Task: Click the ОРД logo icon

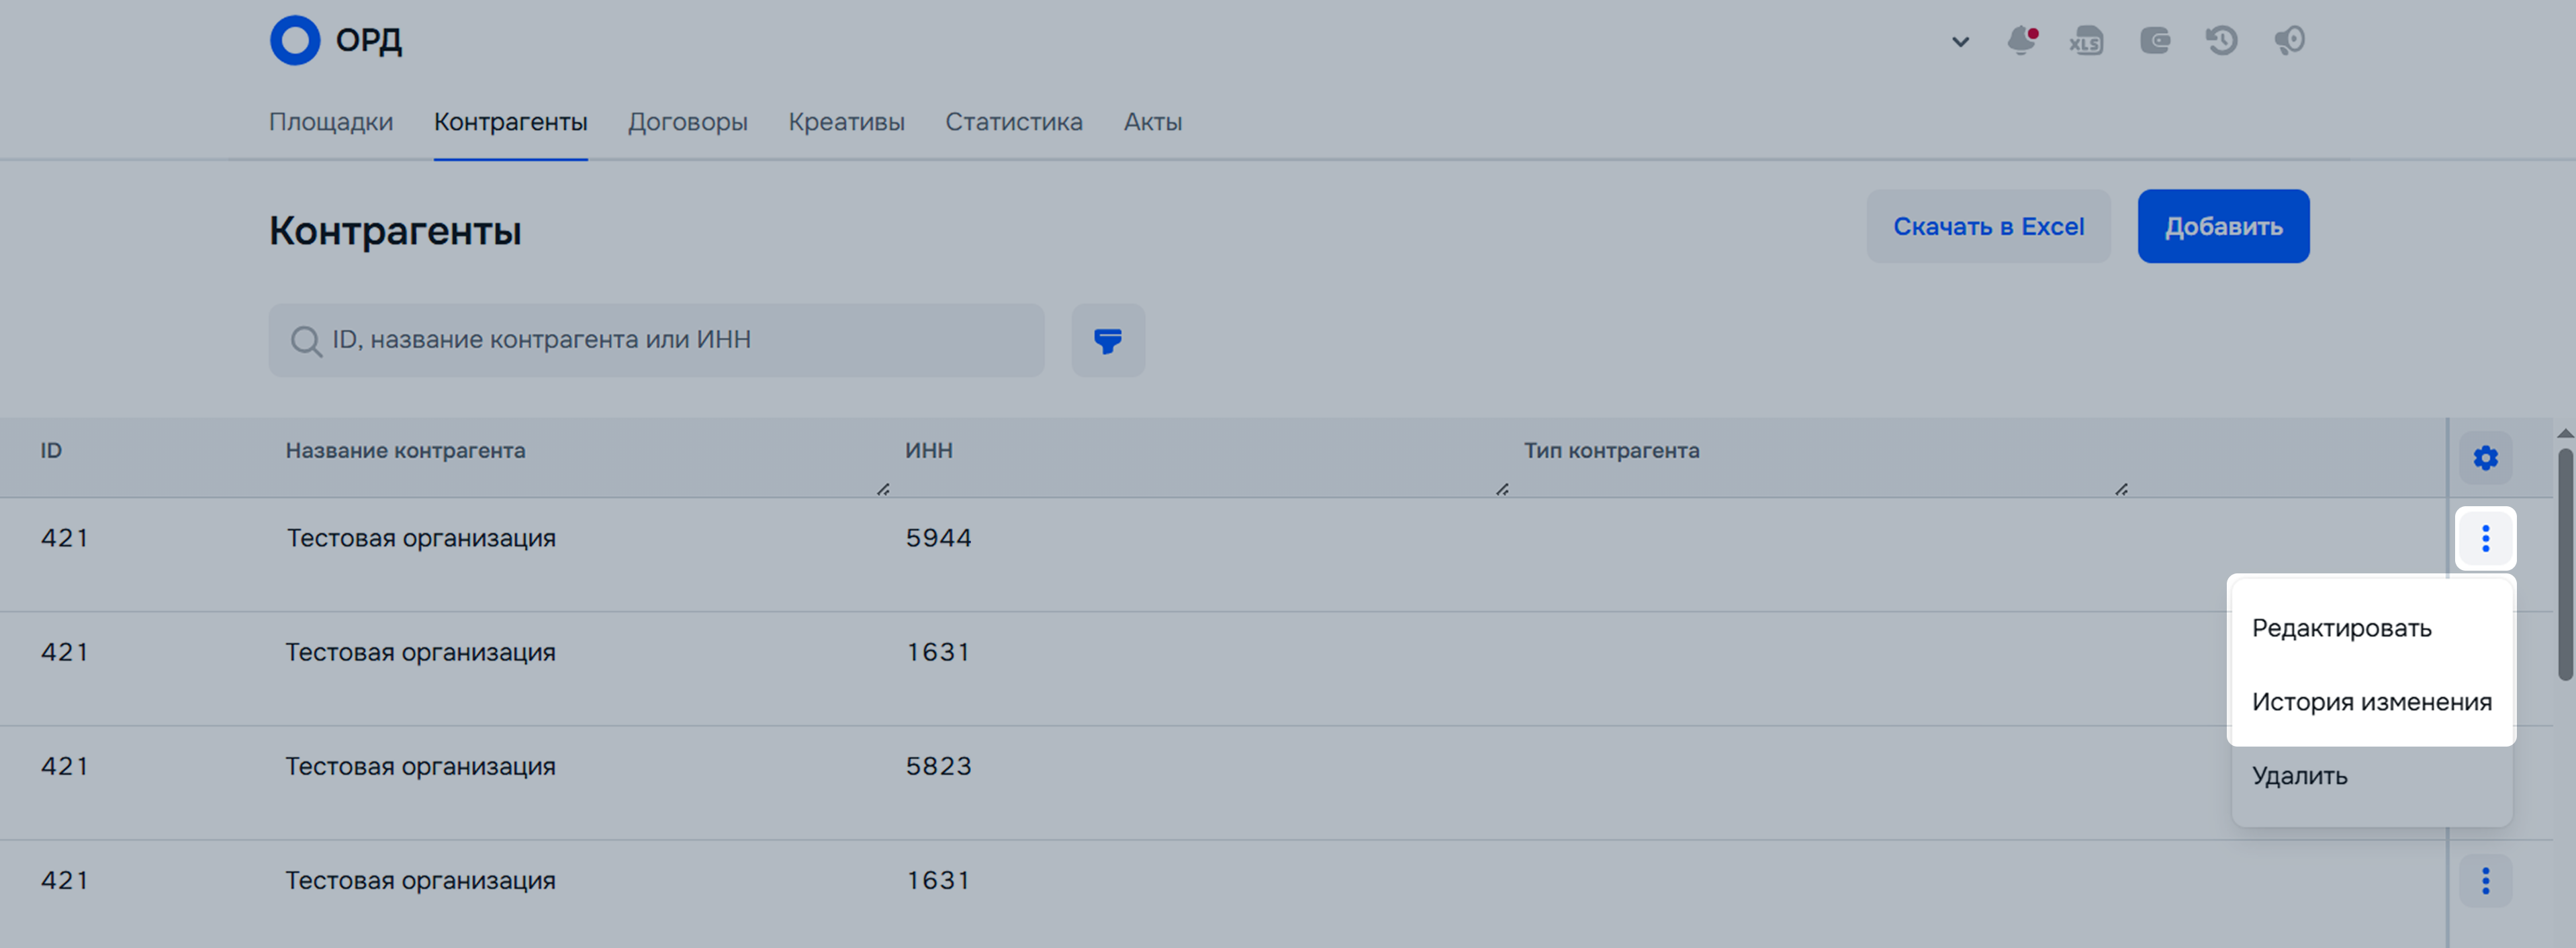Action: pos(295,41)
